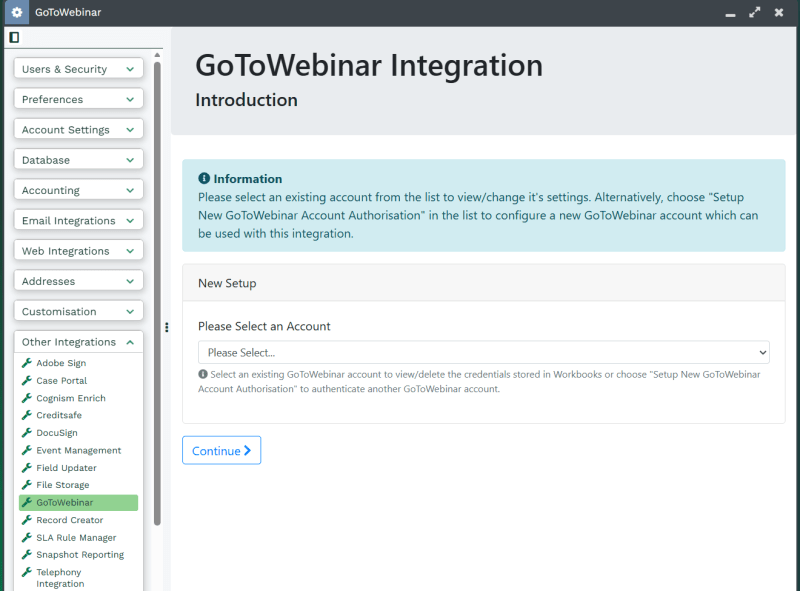This screenshot has width=800, height=591.
Task: Click the expand window arrows icon
Action: pyautogui.click(x=754, y=13)
